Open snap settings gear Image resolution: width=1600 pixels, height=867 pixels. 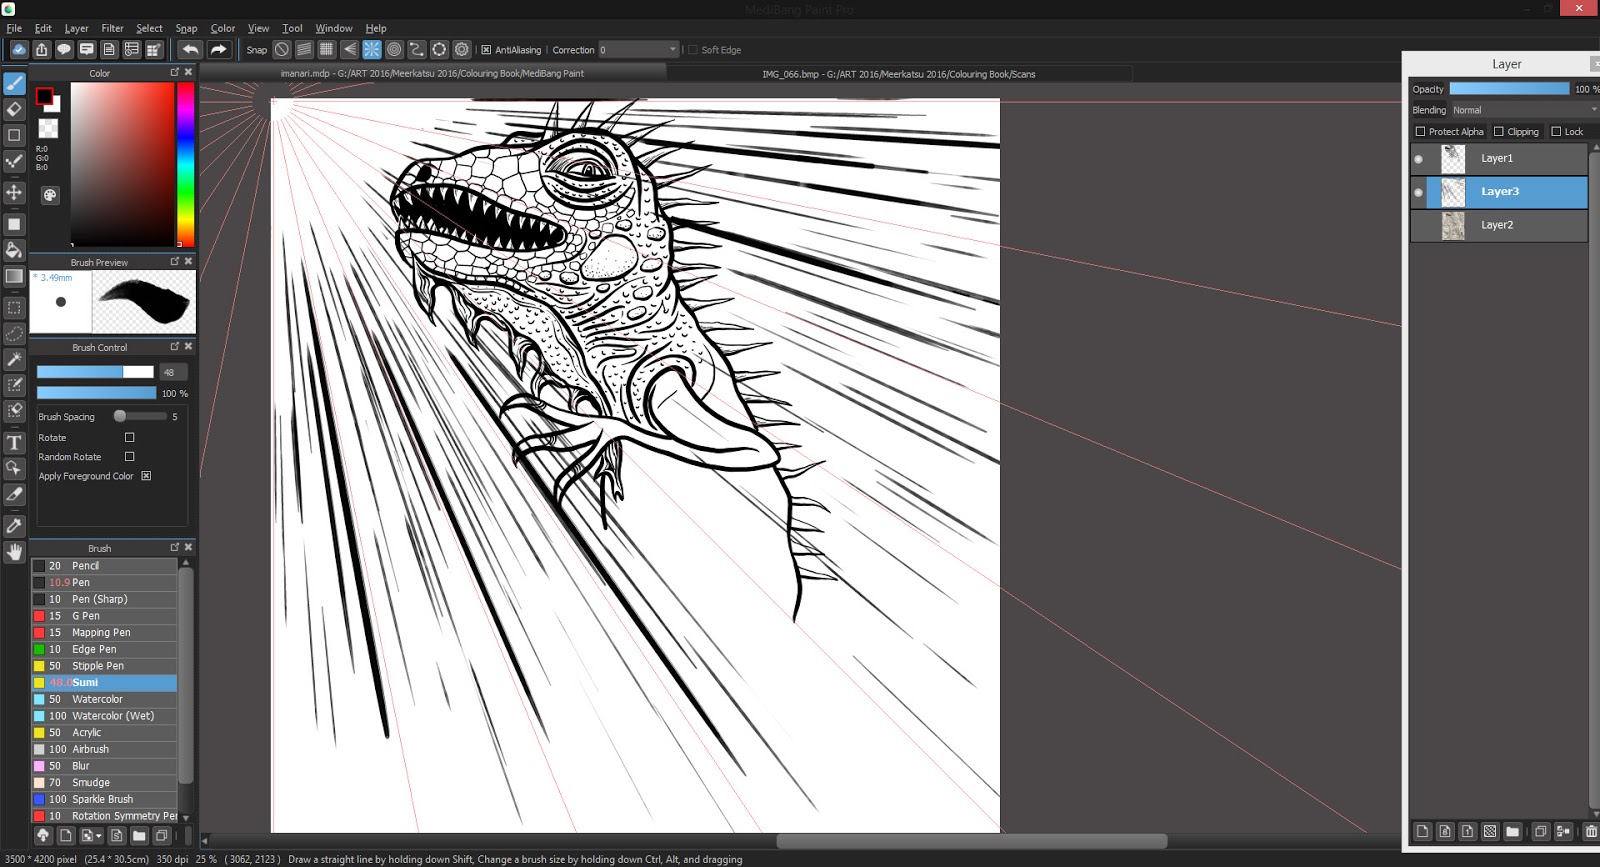(x=462, y=49)
